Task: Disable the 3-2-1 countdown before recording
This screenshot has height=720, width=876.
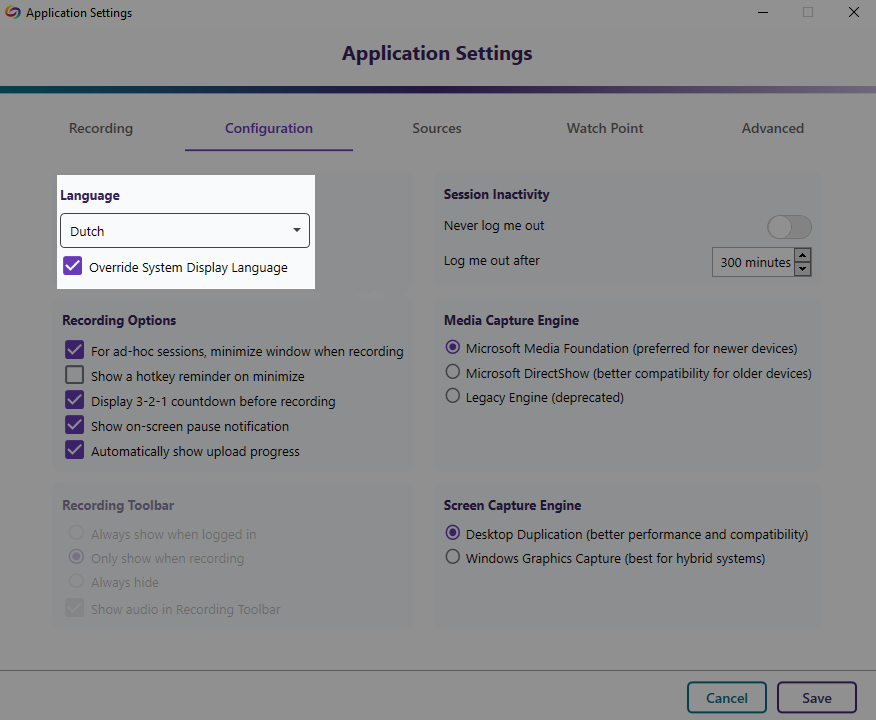Action: click(74, 399)
